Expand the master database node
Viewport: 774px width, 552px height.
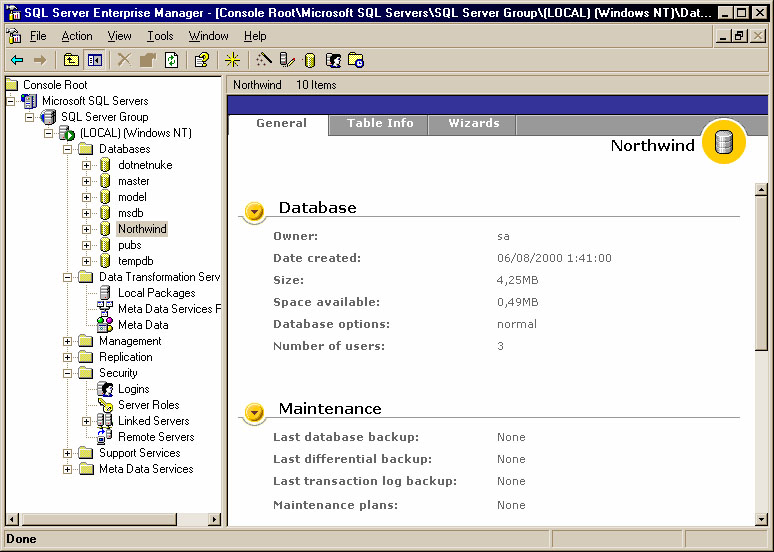point(86,181)
